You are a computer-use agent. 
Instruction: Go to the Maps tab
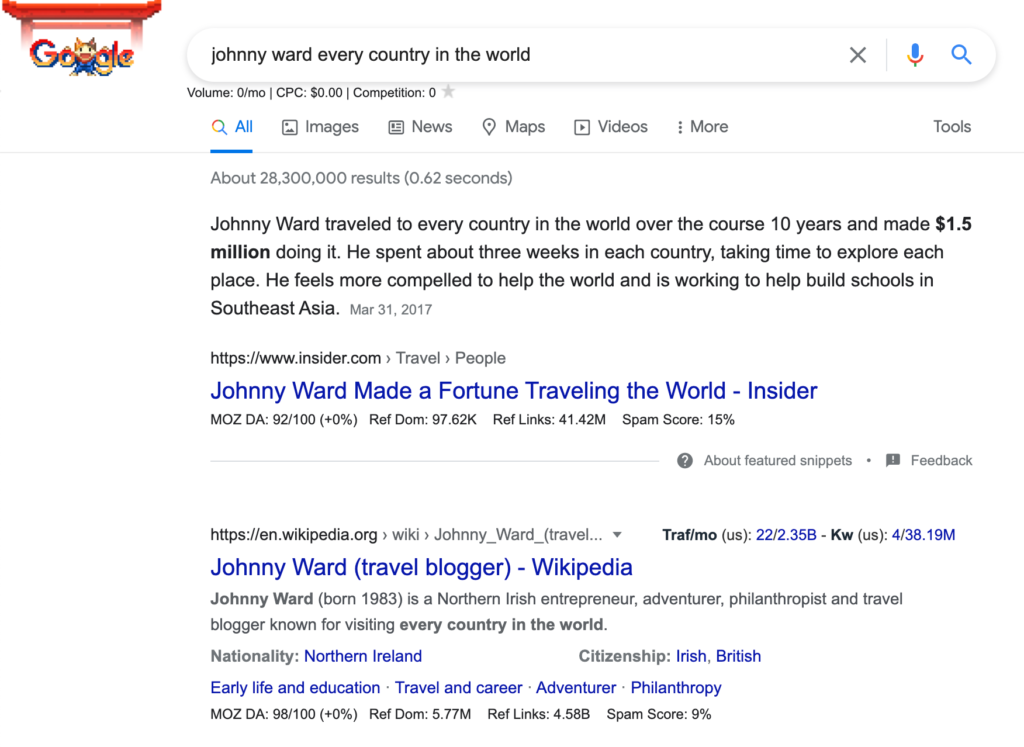pyautogui.click(x=513, y=127)
